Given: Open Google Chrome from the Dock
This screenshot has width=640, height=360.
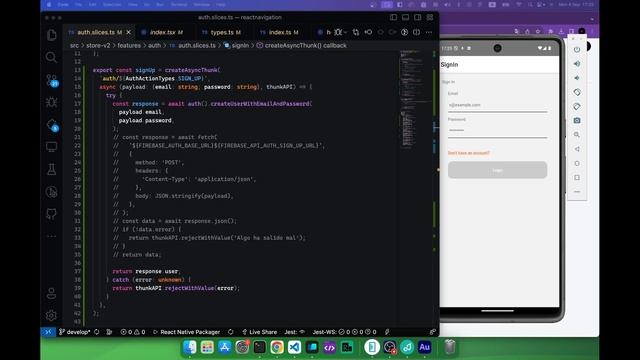Looking at the screenshot, I should (x=277, y=347).
